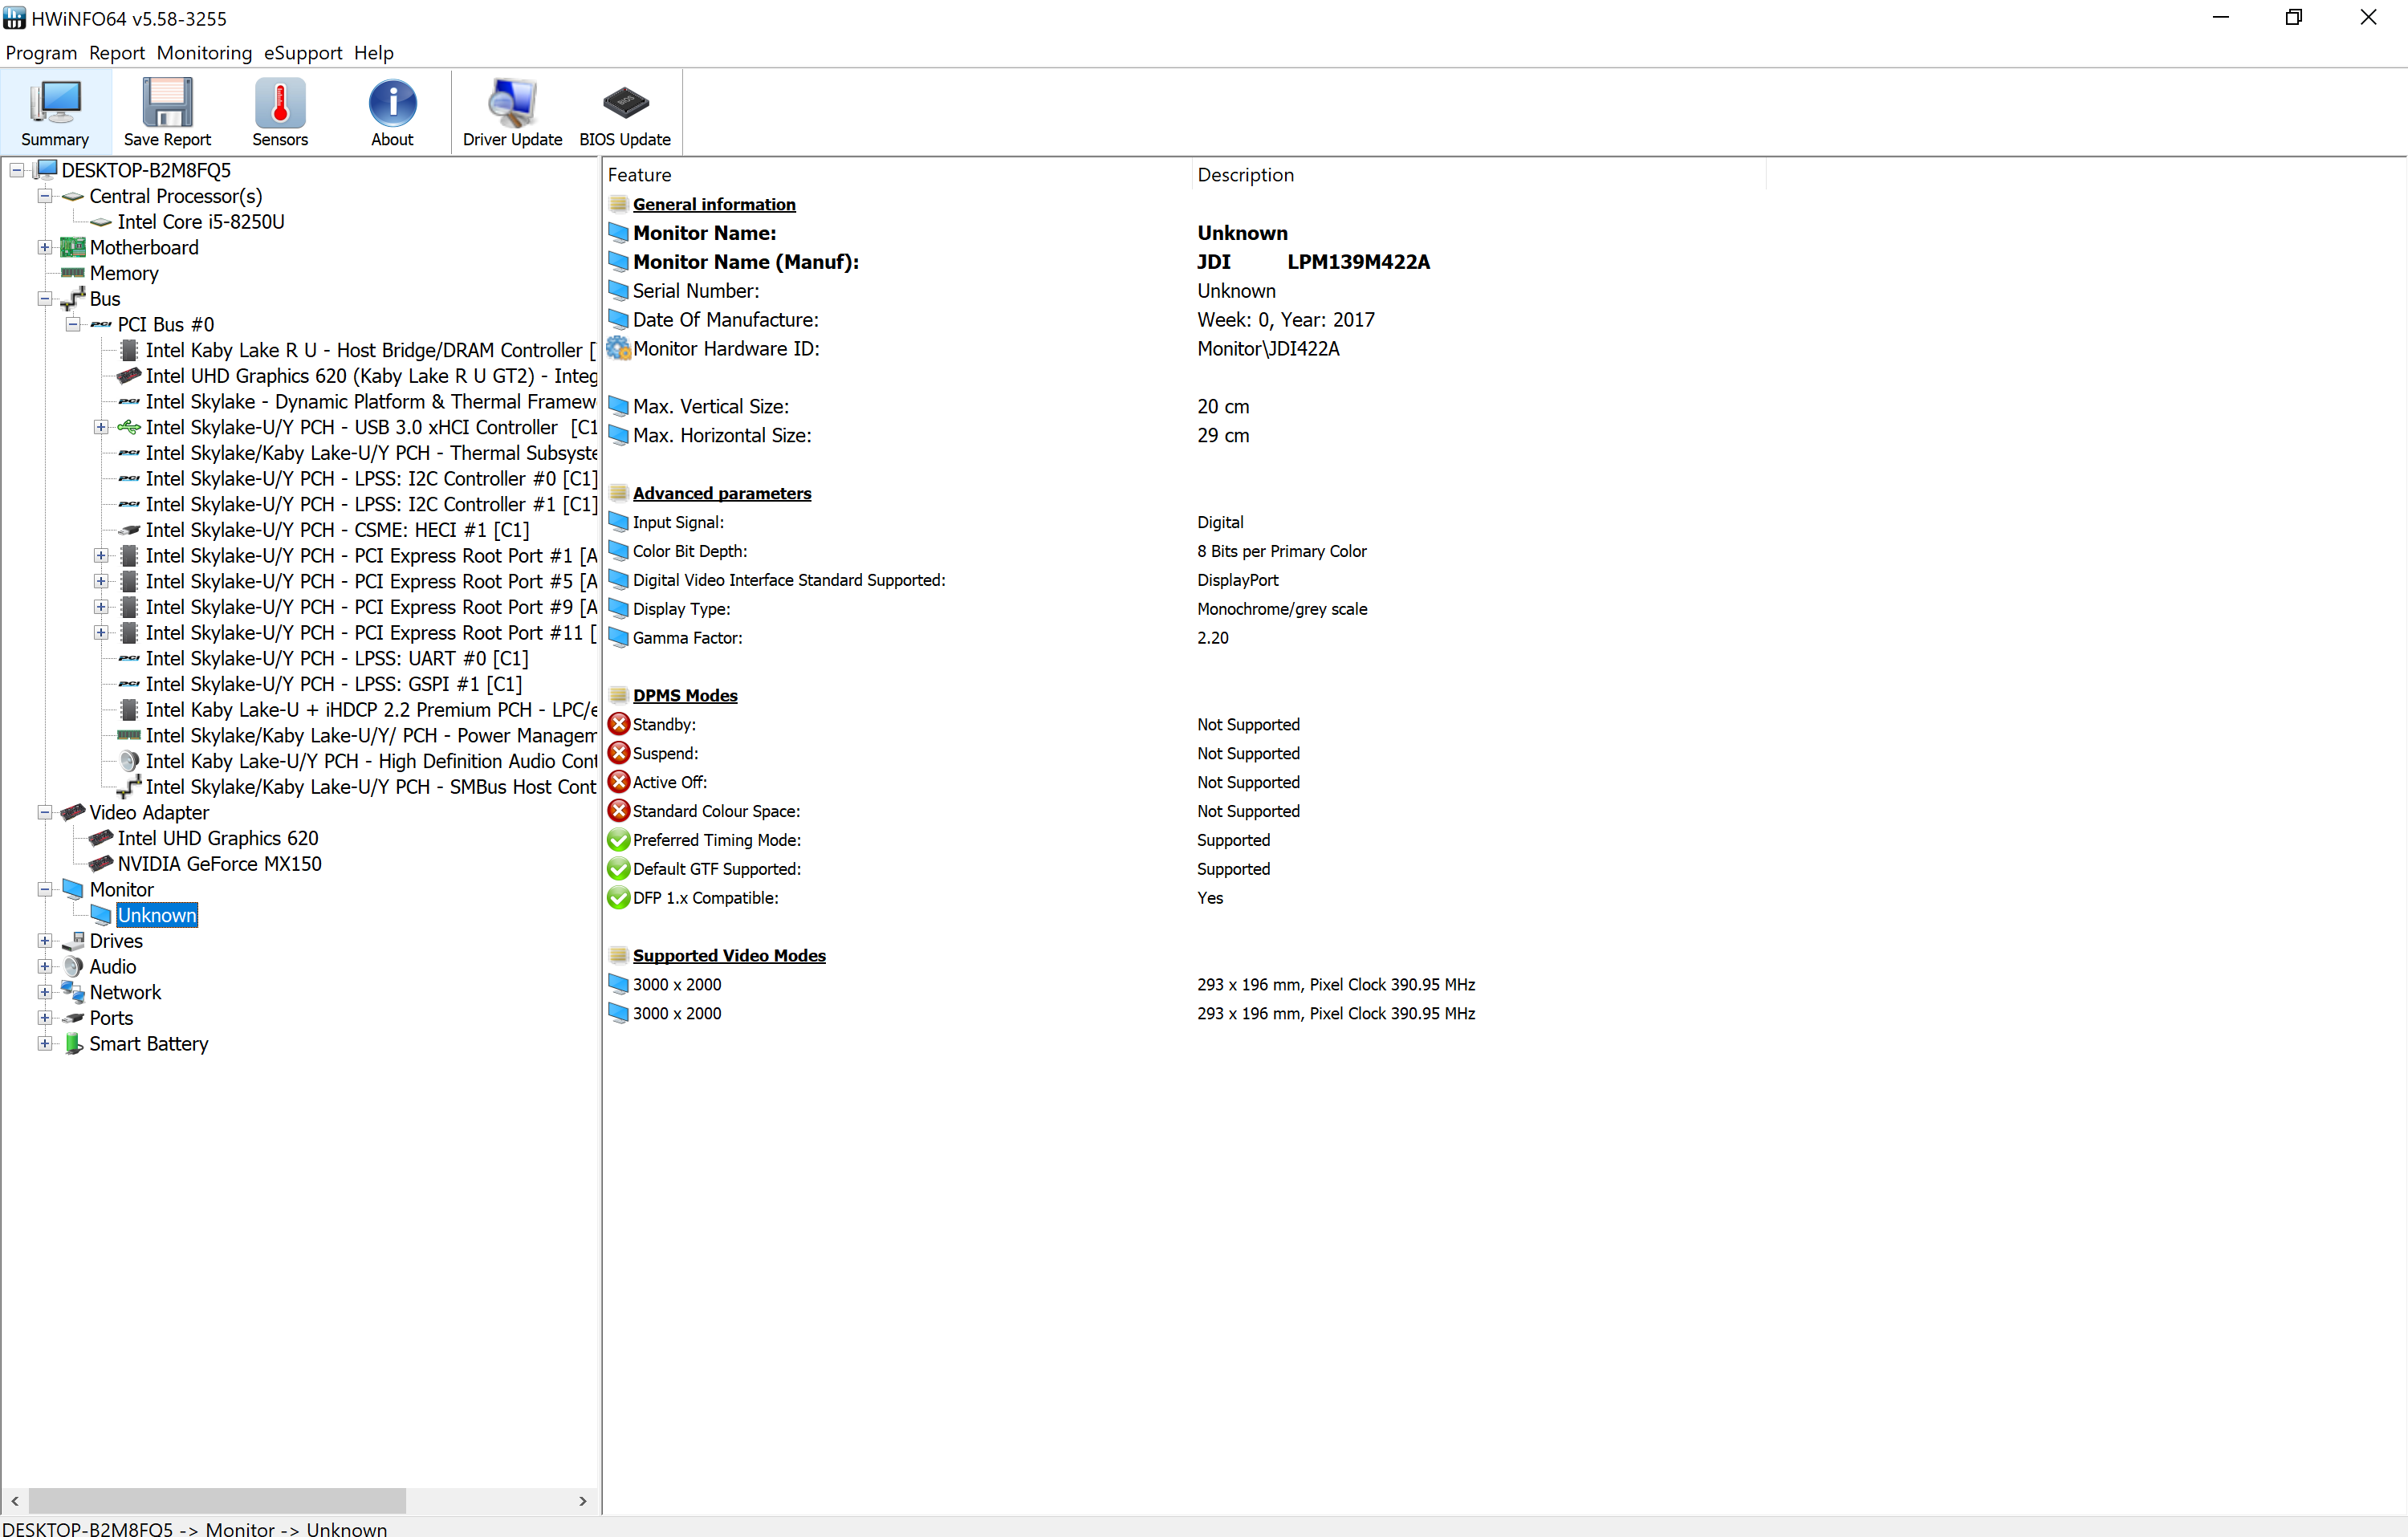Select the Unknown monitor item
Viewport: 2408px width, 1537px height.
pos(157,915)
